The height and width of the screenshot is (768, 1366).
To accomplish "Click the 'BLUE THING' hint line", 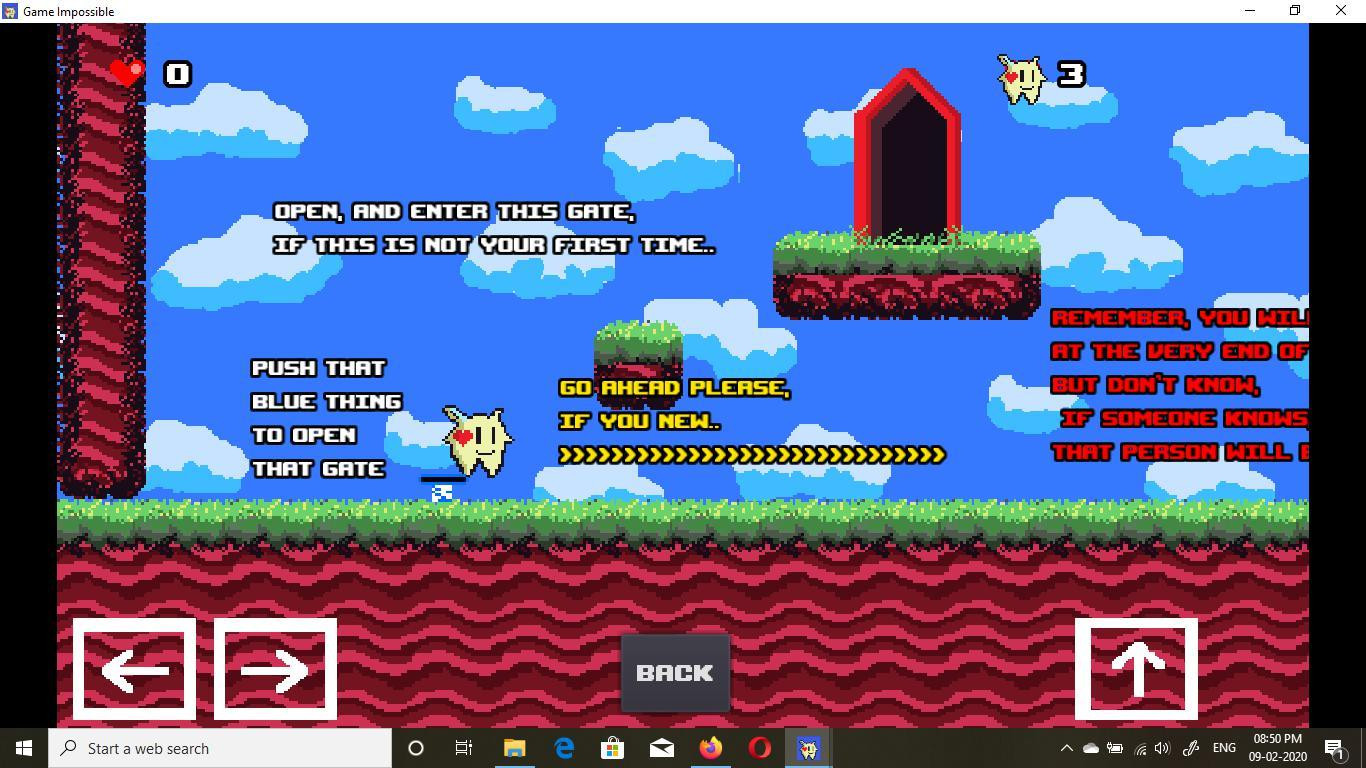I will tap(327, 402).
